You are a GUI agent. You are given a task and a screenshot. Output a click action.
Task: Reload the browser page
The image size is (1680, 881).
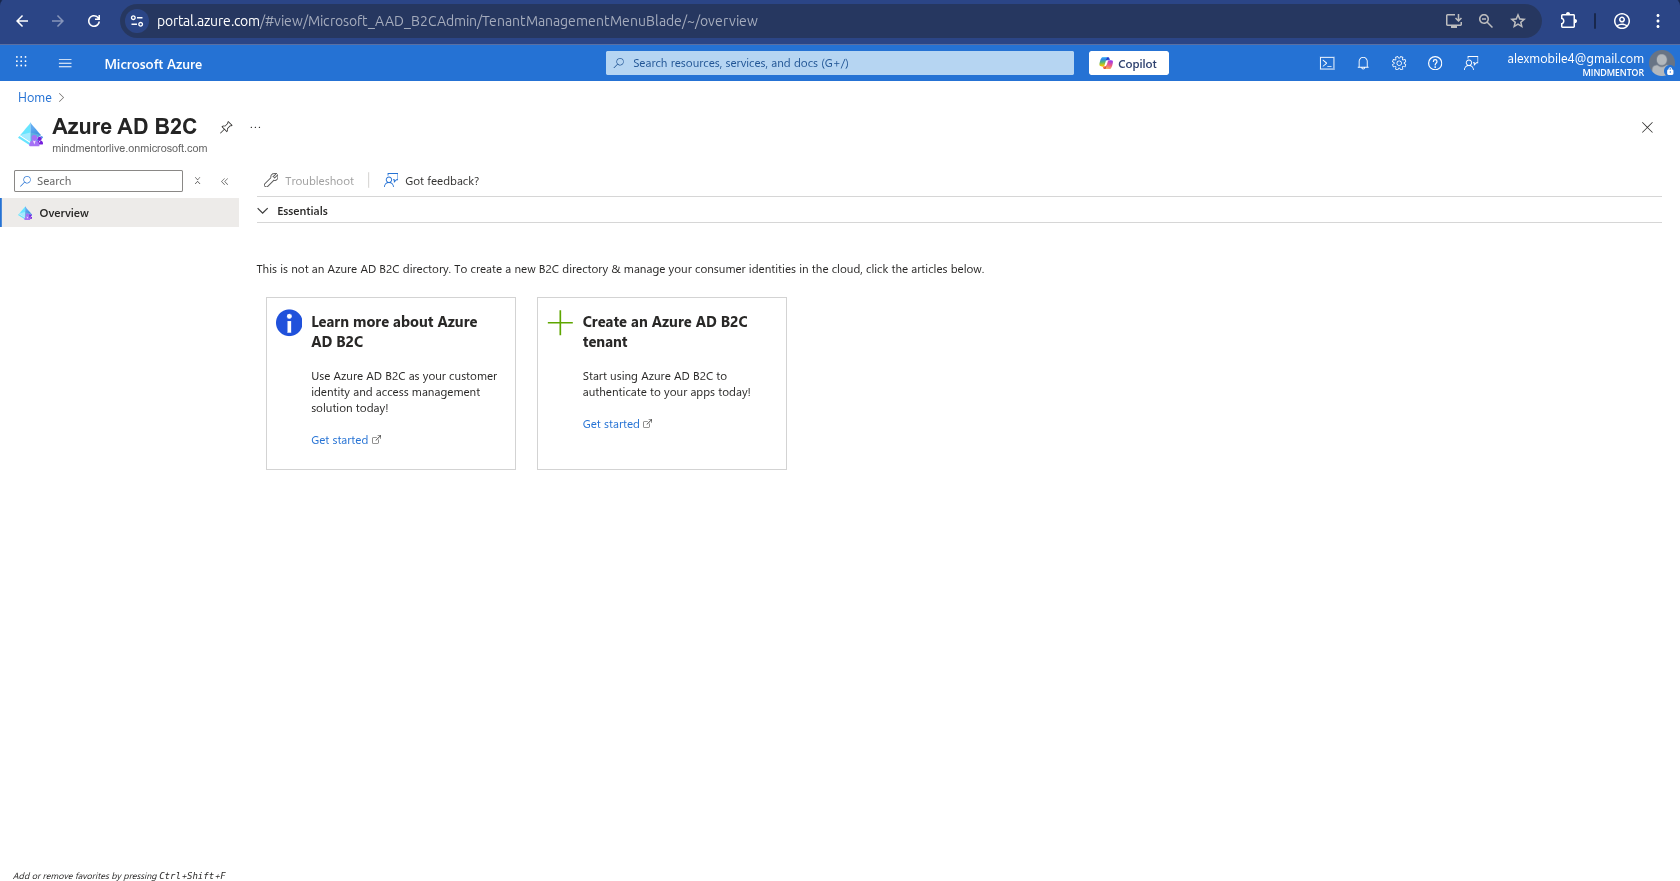point(94,21)
